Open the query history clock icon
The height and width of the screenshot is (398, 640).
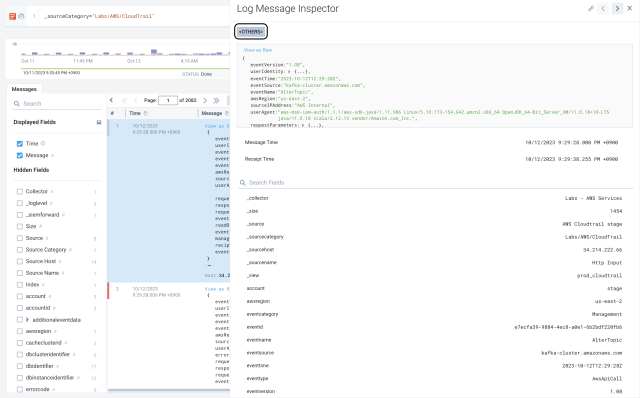21,16
